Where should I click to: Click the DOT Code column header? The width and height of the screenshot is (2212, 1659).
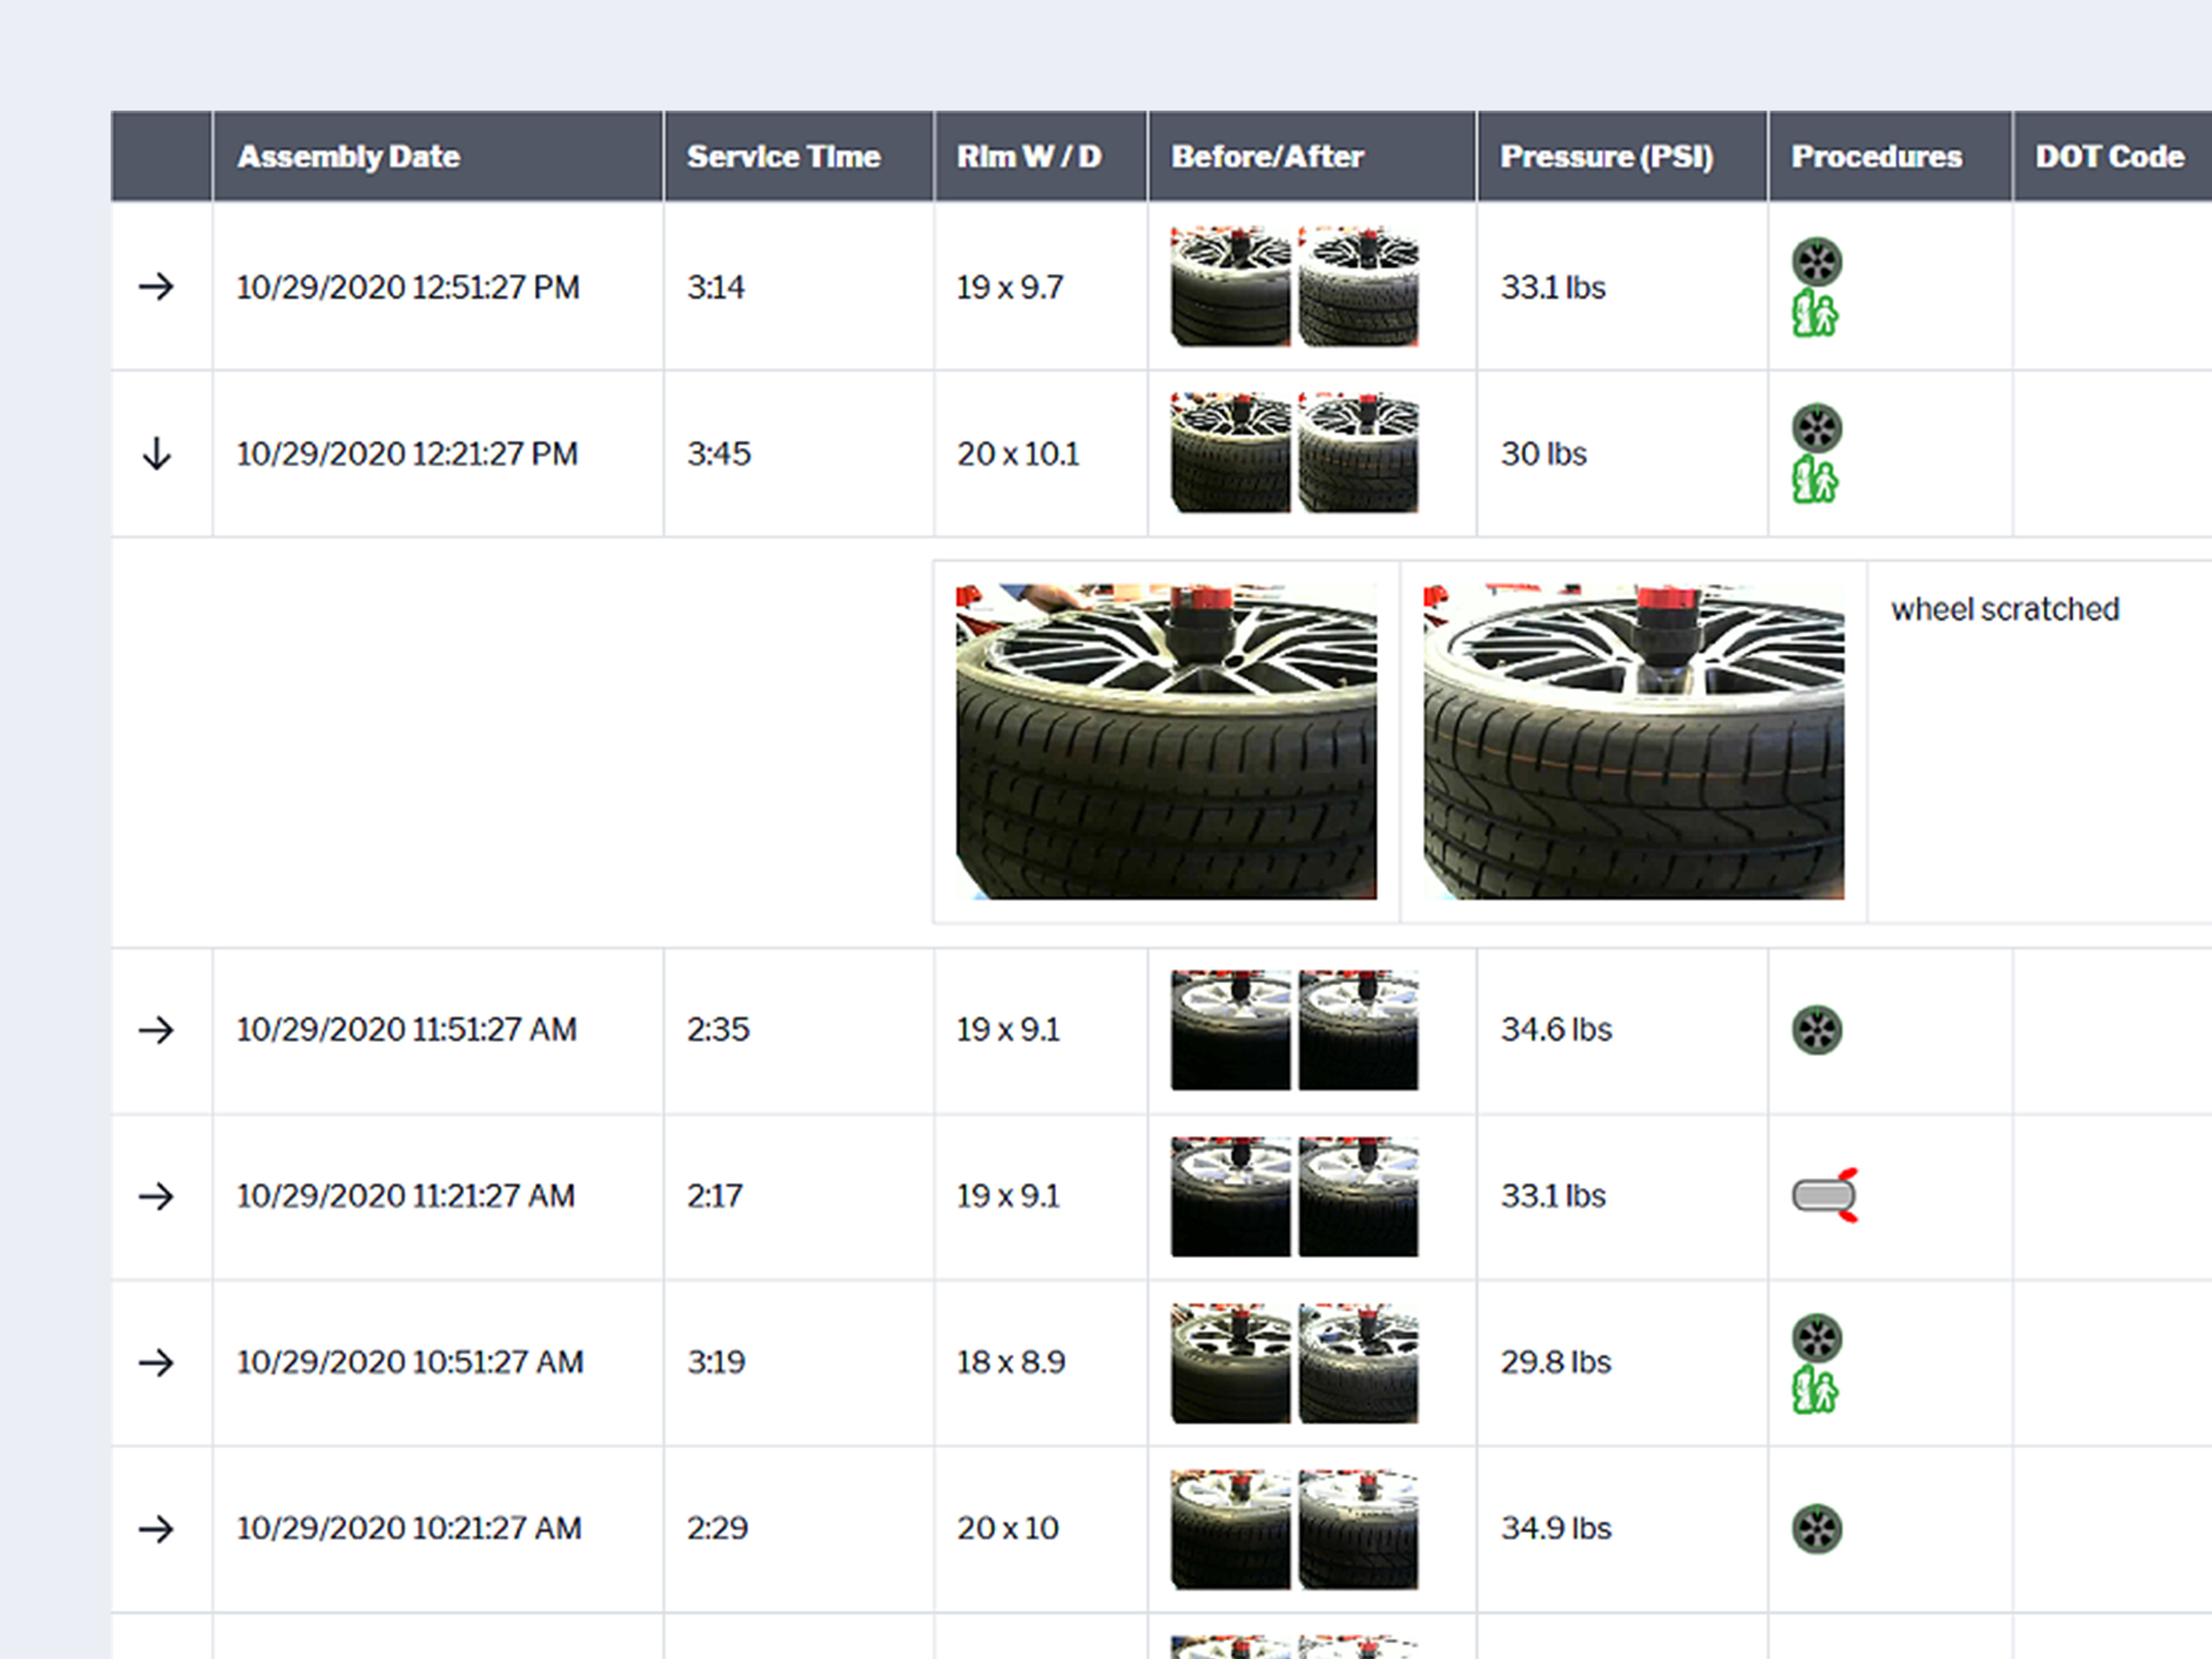tap(2112, 156)
